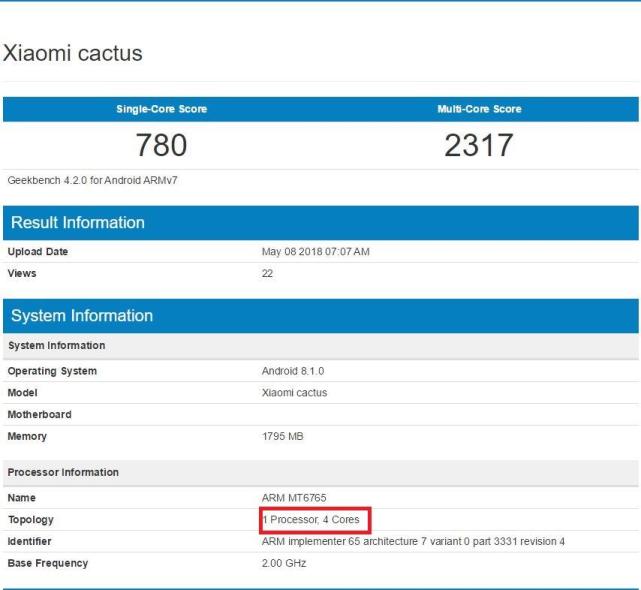The width and height of the screenshot is (641, 590).
Task: Click the Upload Date label
Action: point(38,251)
